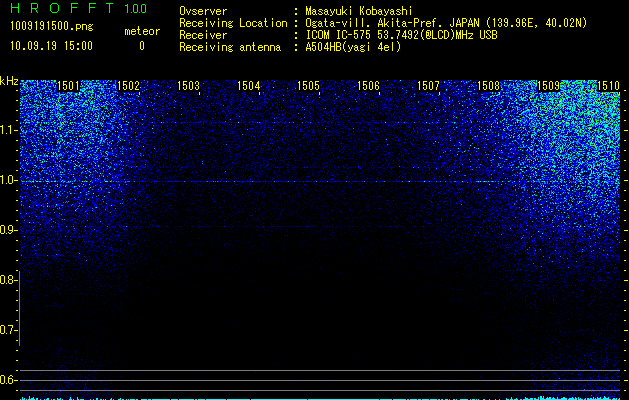
Task: Click the HROFFT title text
Action: click(62, 8)
